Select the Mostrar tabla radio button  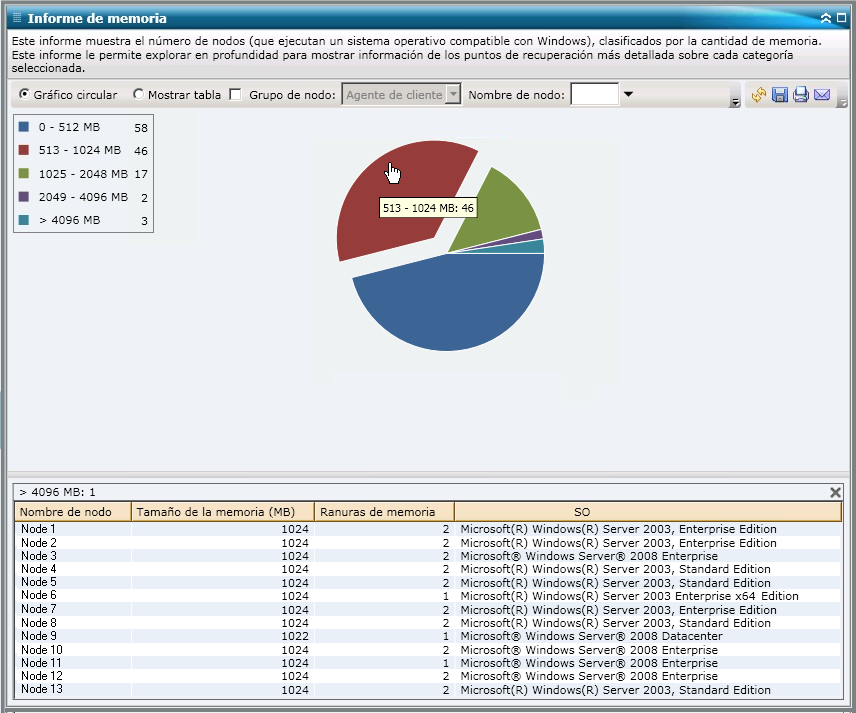[139, 95]
